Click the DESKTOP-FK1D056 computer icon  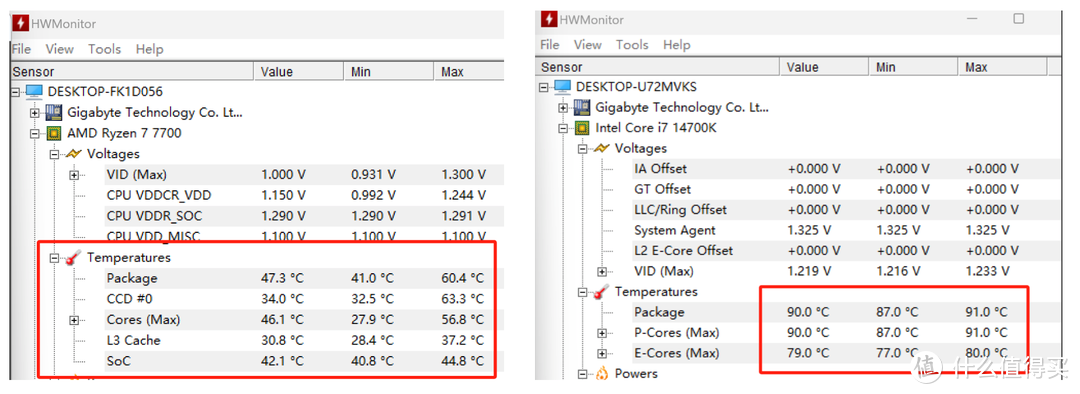click(34, 92)
